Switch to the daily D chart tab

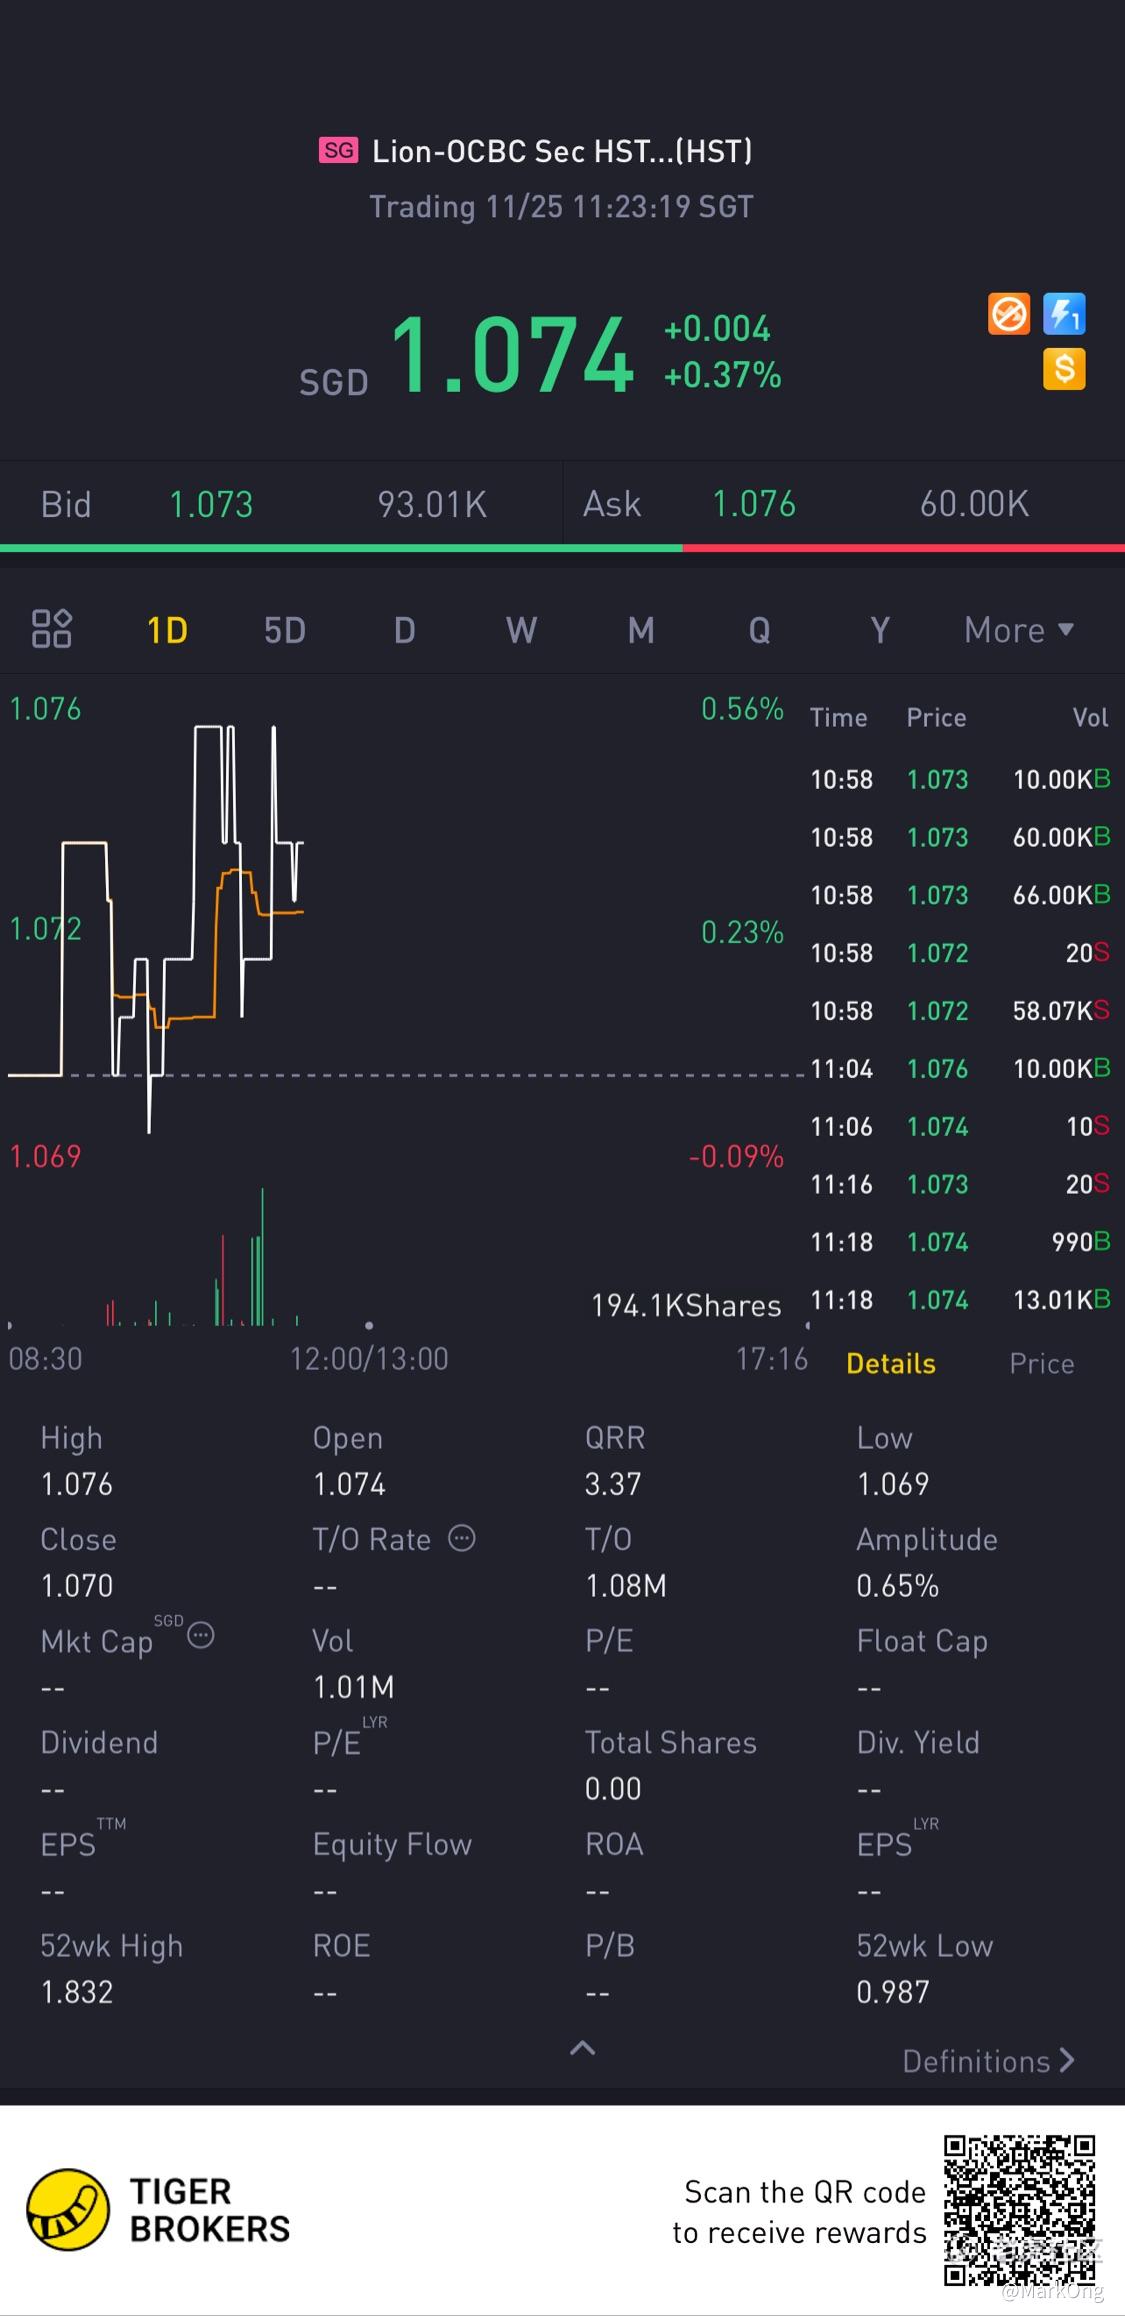pos(404,630)
